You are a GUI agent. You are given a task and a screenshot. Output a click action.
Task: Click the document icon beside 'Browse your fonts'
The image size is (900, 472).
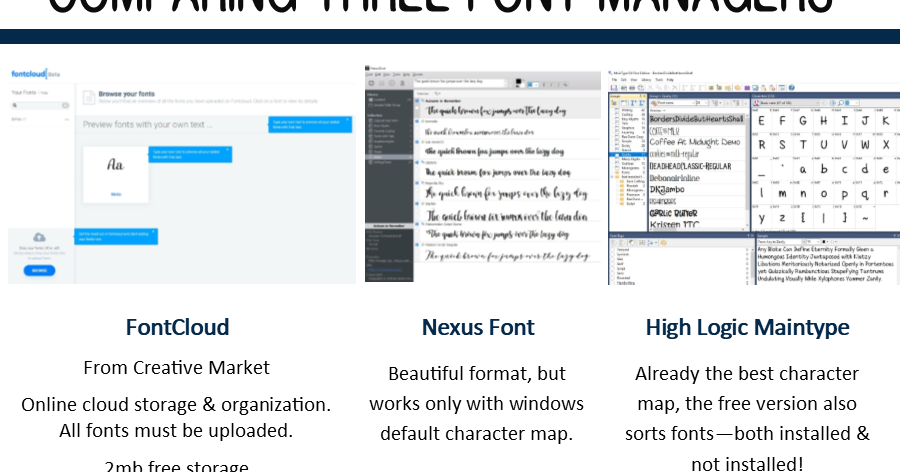coord(89,98)
